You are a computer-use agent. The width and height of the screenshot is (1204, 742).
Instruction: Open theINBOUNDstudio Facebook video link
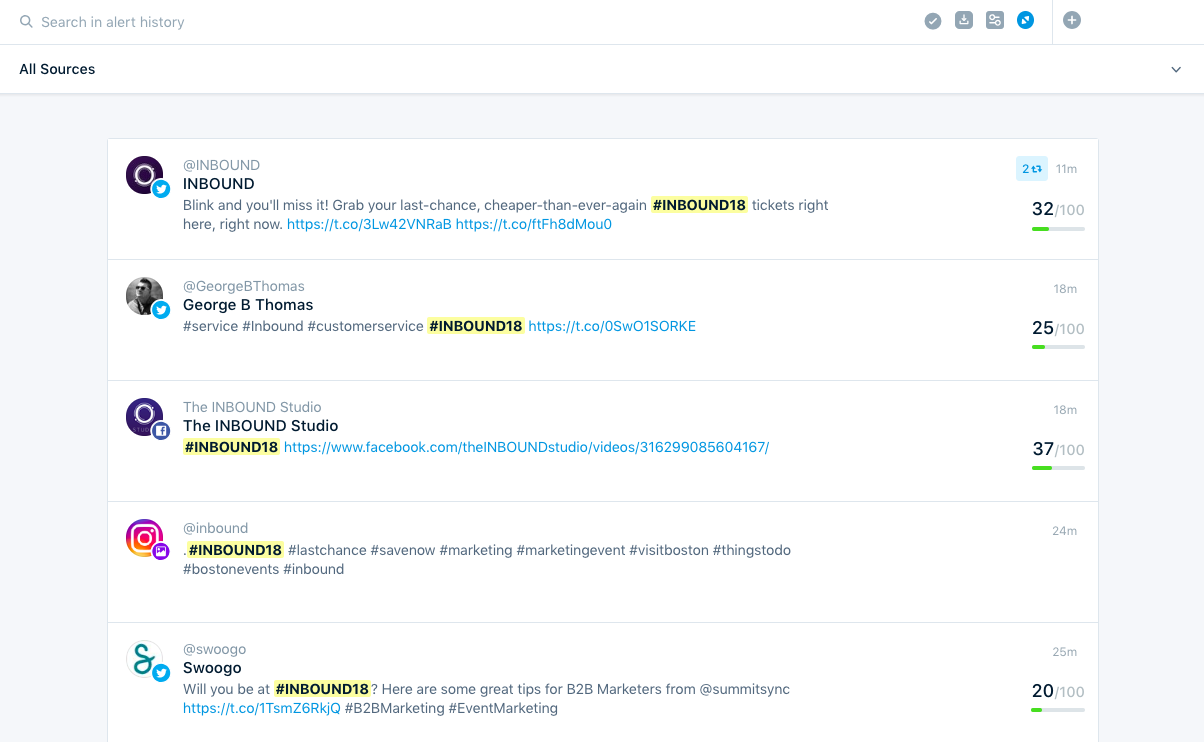point(527,447)
